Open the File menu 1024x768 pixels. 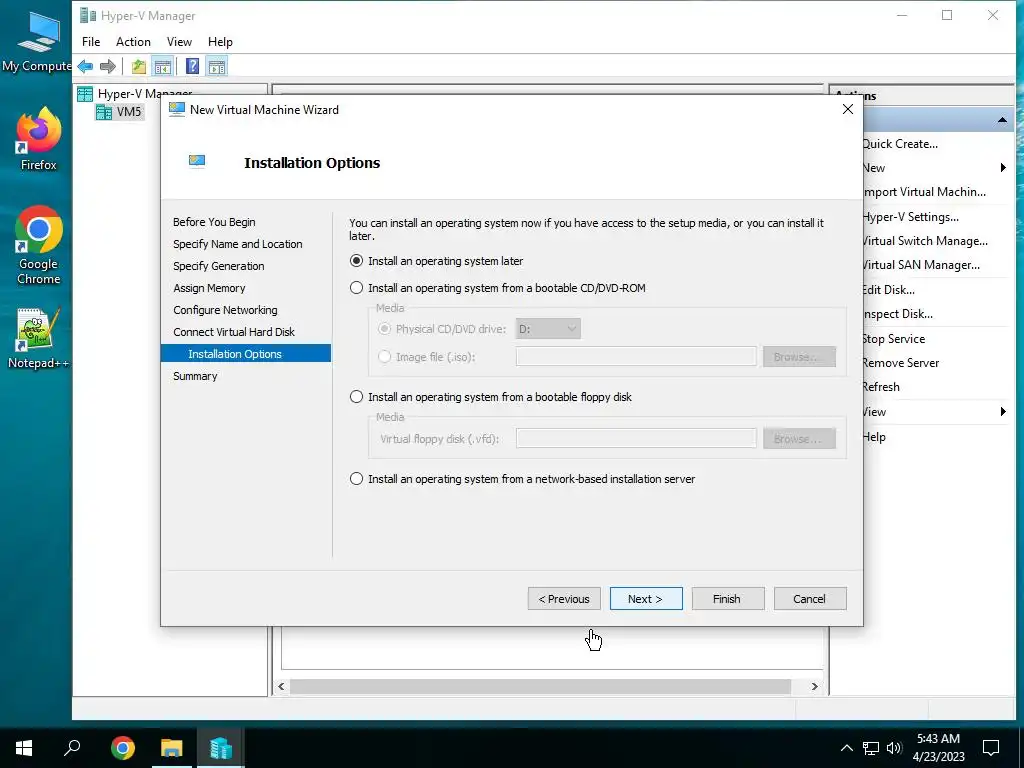pyautogui.click(x=91, y=42)
